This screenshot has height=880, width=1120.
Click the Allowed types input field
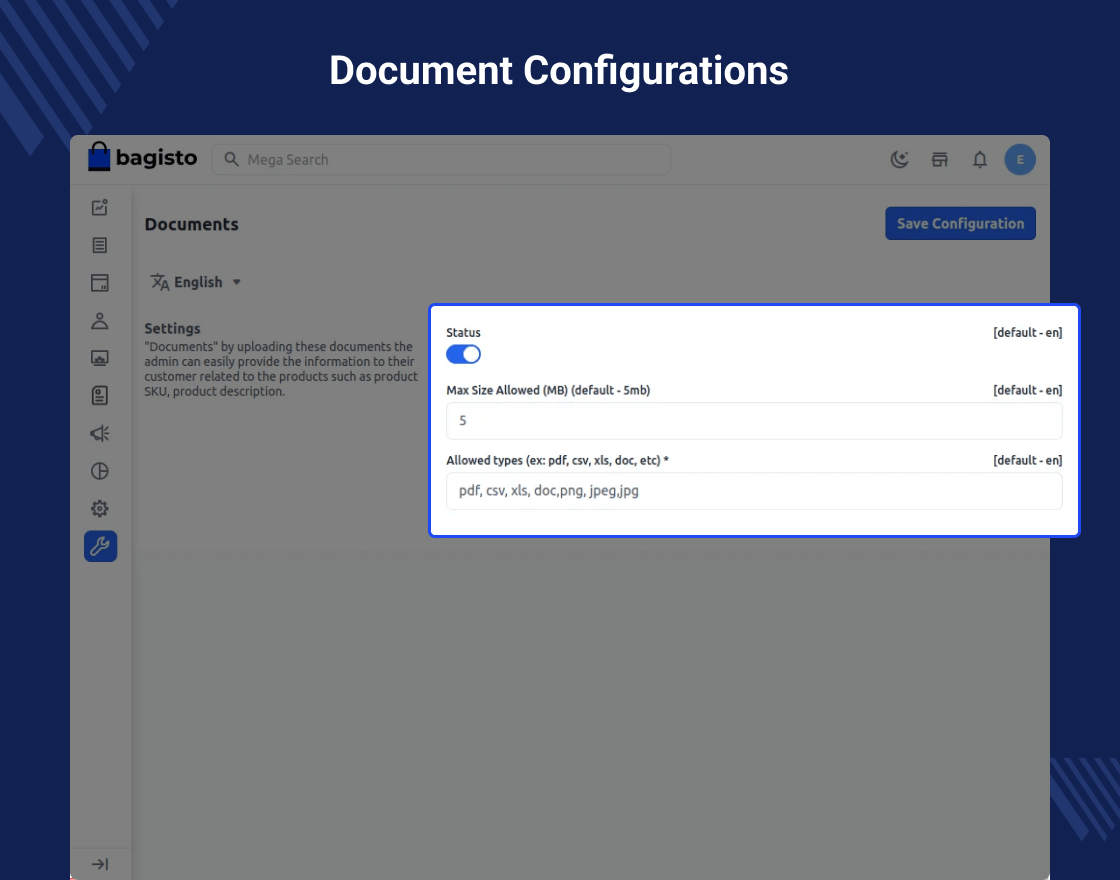(754, 491)
